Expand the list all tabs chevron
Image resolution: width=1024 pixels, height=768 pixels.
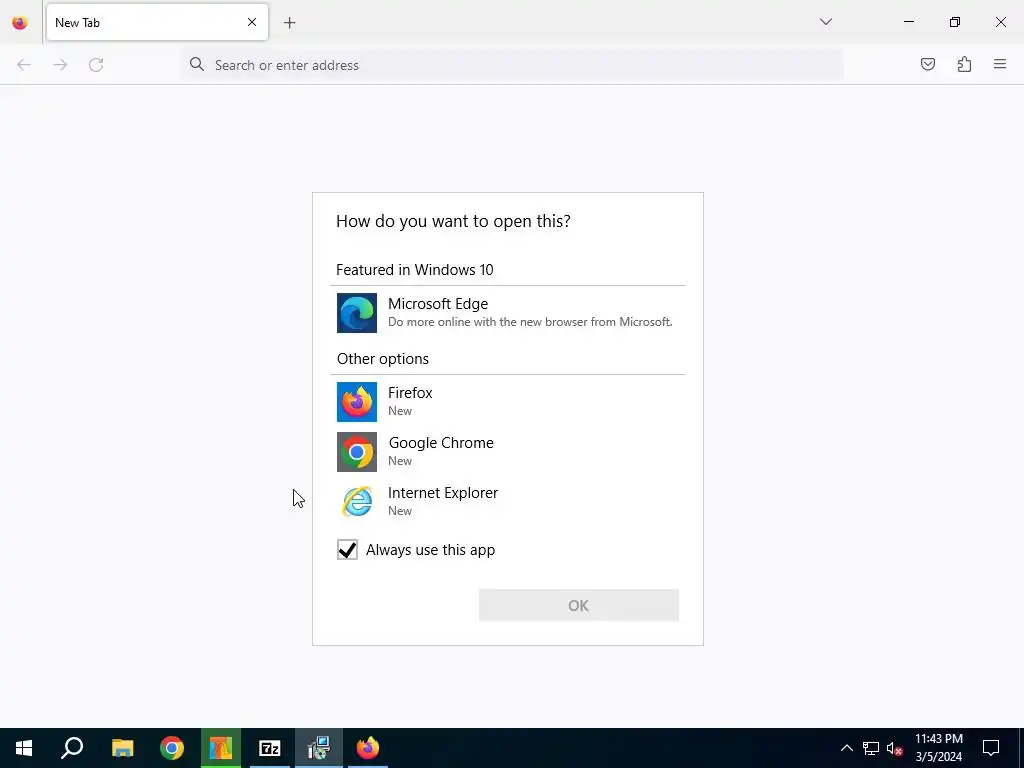tap(825, 22)
